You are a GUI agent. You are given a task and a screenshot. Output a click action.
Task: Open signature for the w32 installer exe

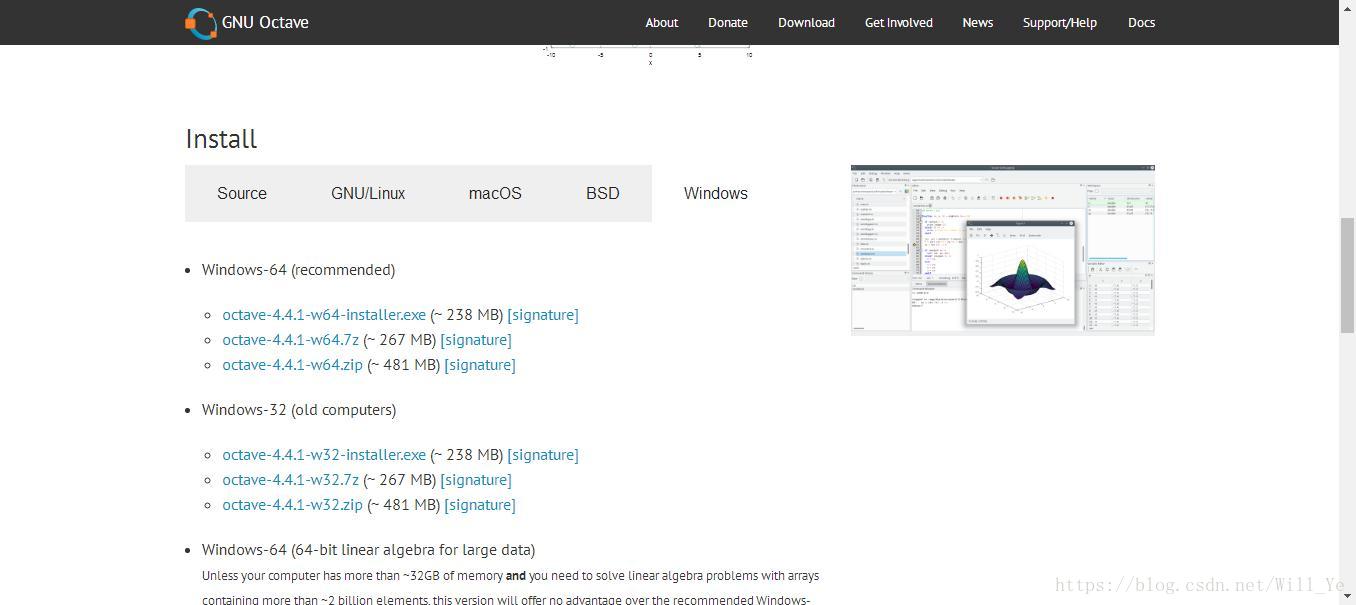click(x=543, y=455)
